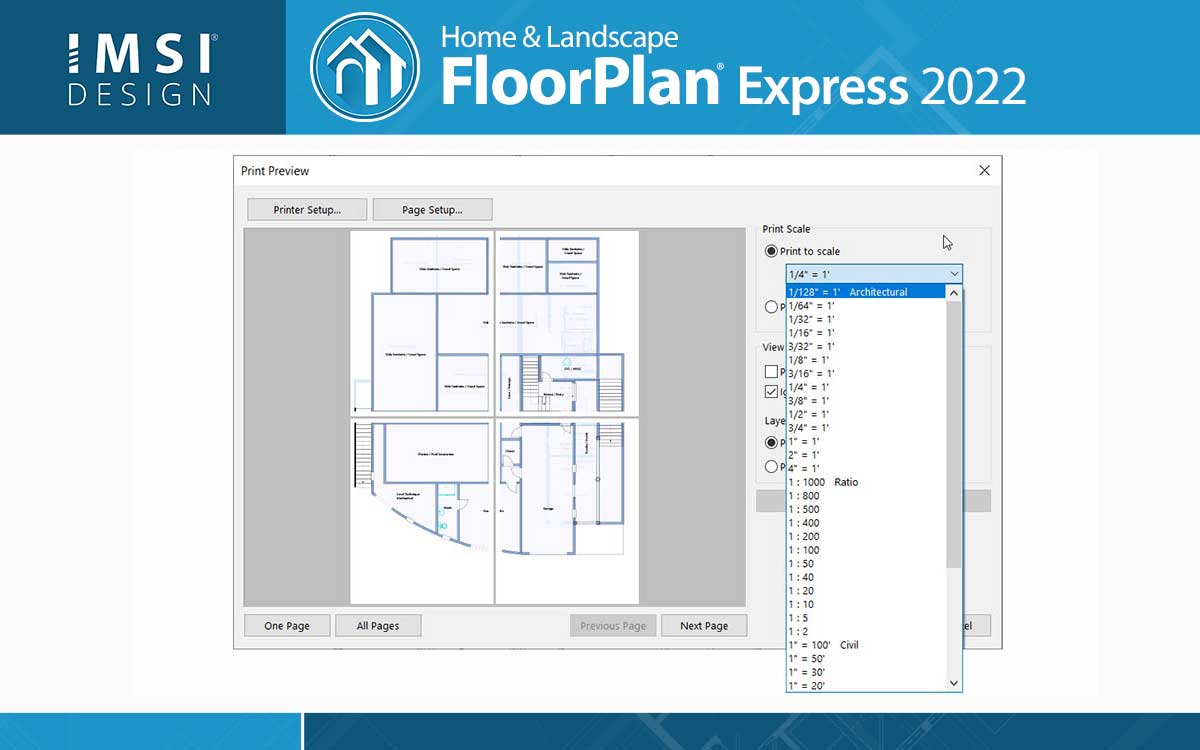Select the 1/16" = 1' scale option
This screenshot has width=1200, height=750.
pyautogui.click(x=866, y=333)
